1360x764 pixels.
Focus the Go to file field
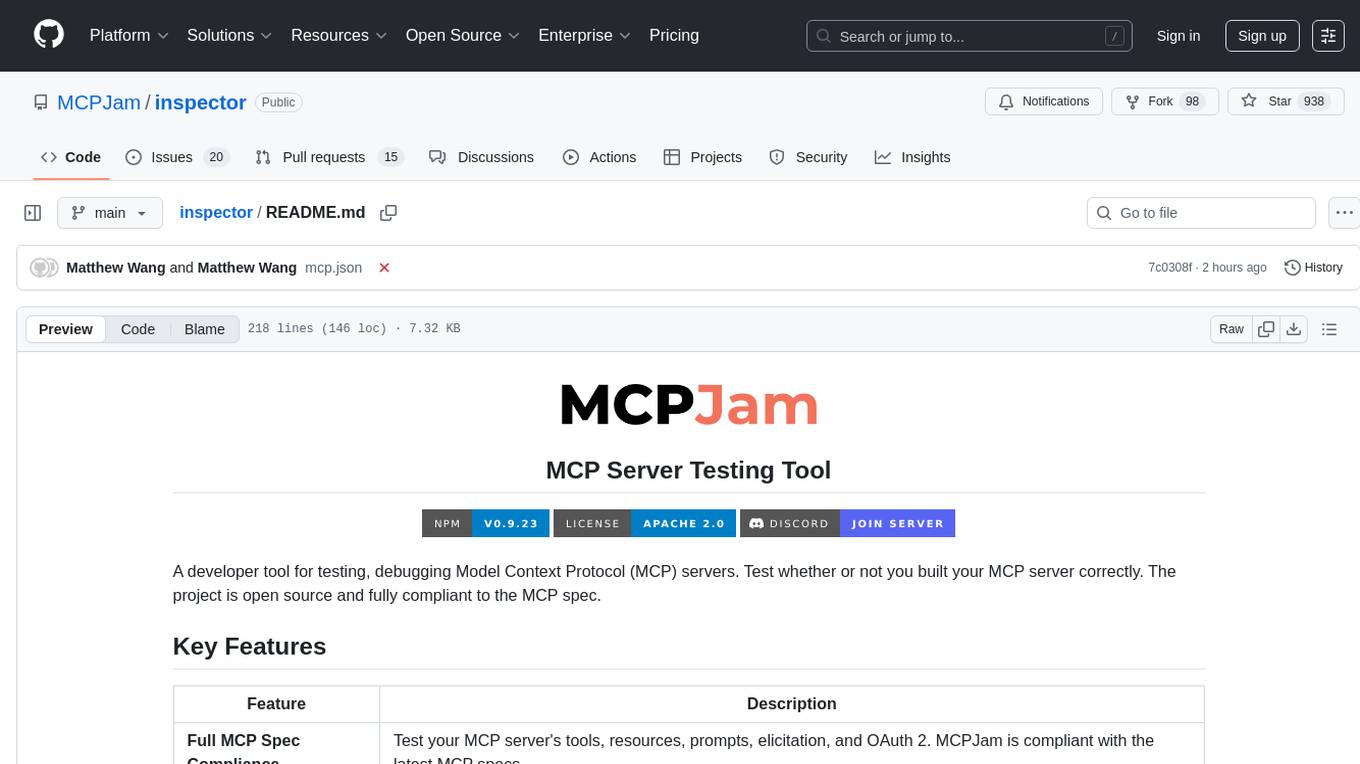1201,213
